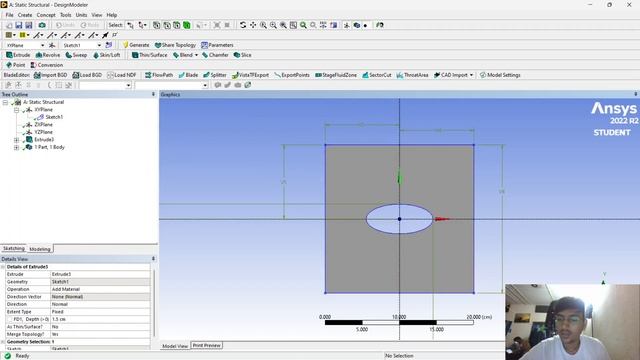640x360 pixels.
Task: Open the Create menu
Action: click(25, 15)
